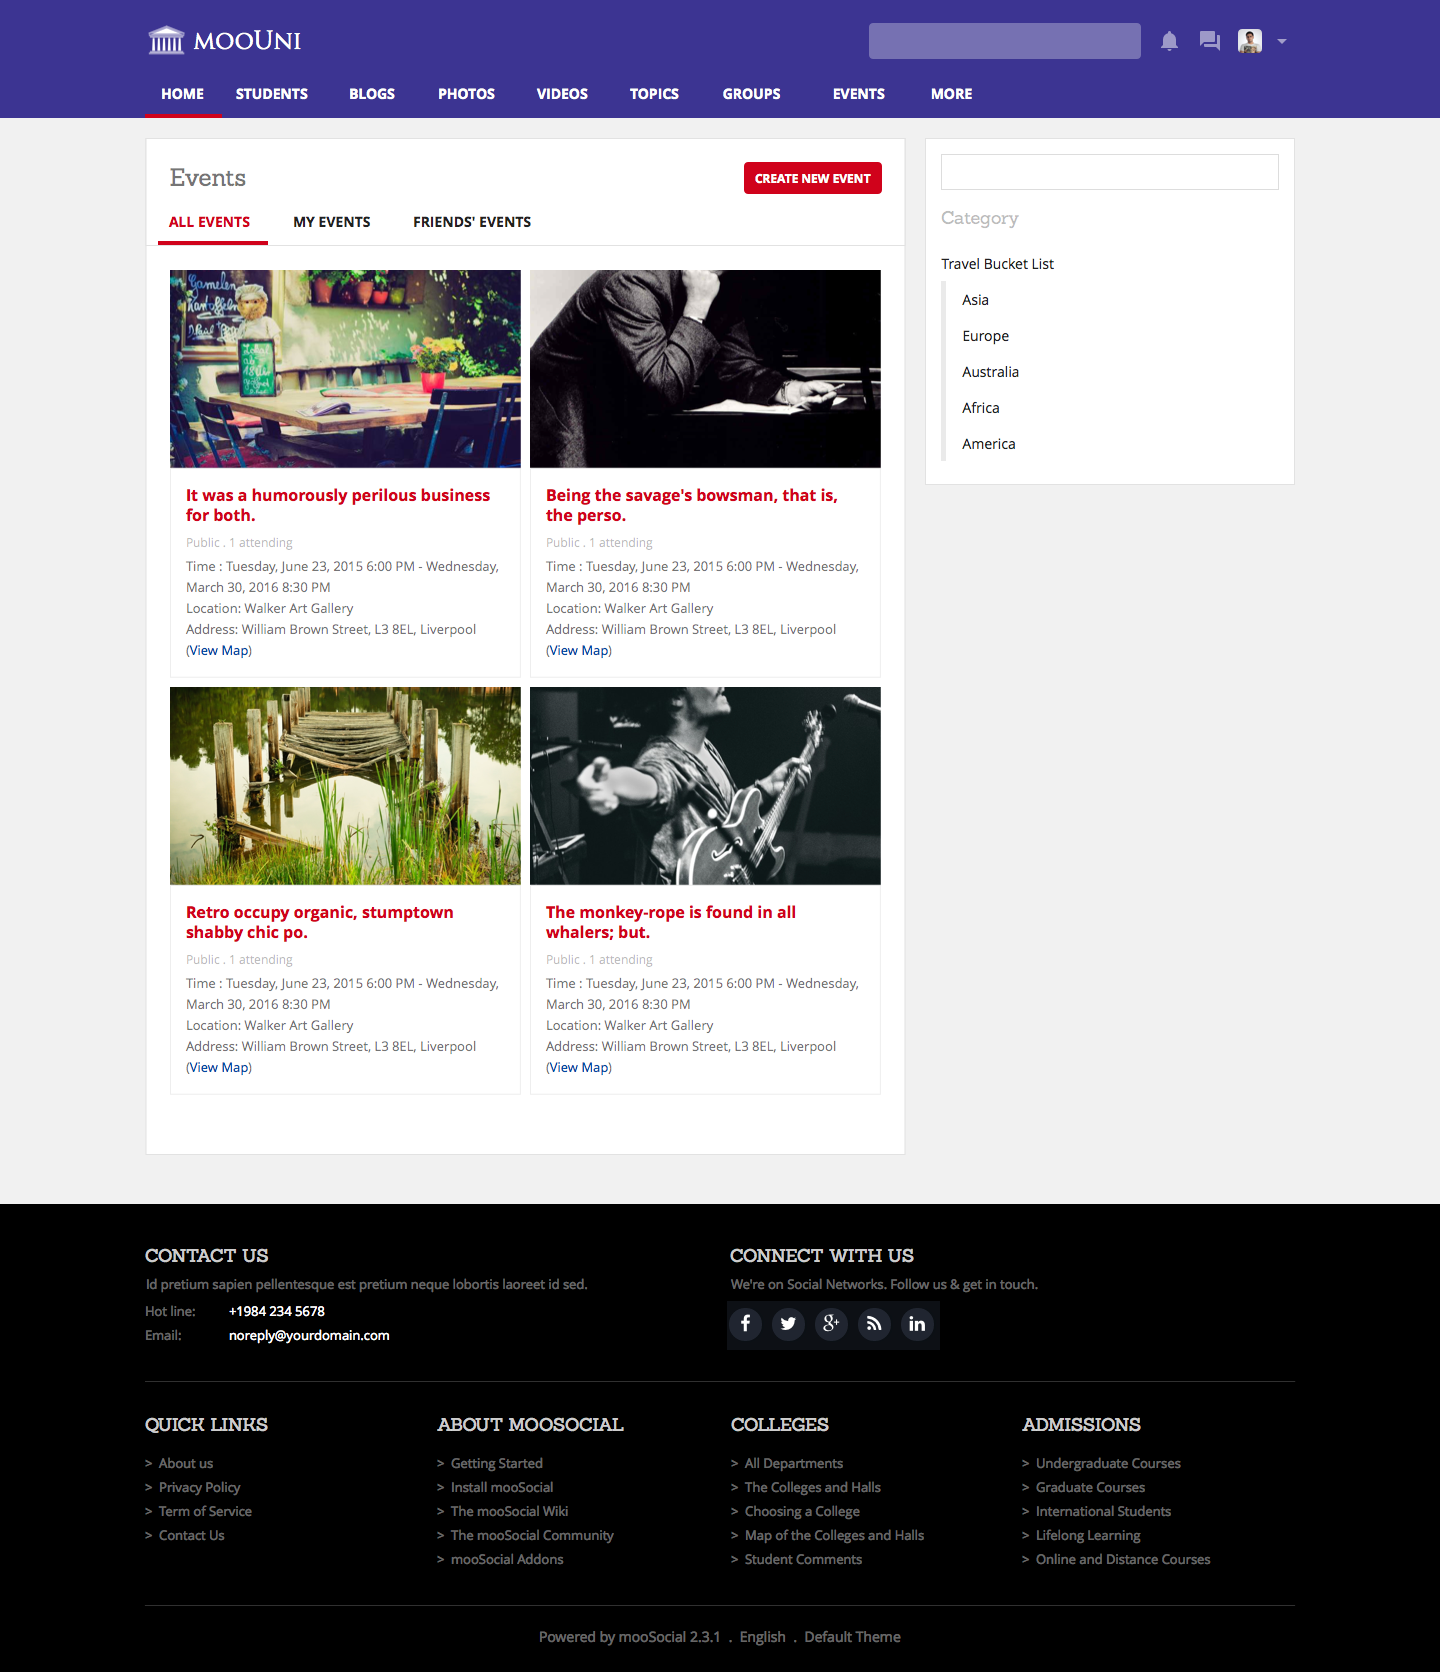Click the user avatar in header
Image resolution: width=1440 pixels, height=1672 pixels.
(x=1250, y=41)
